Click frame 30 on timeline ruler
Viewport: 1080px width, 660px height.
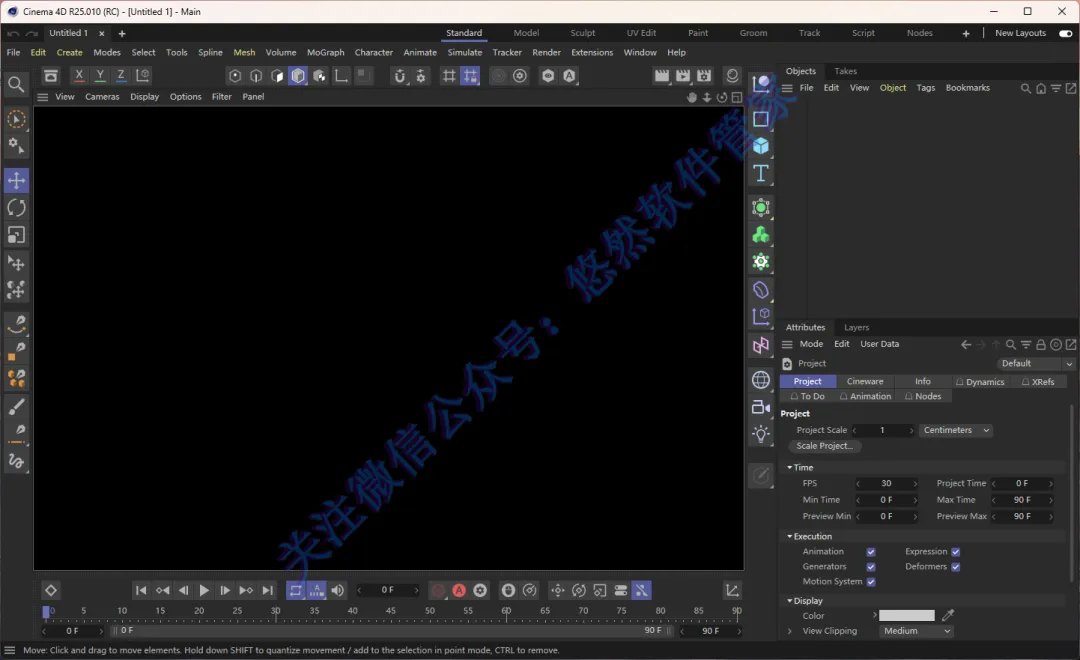click(276, 611)
